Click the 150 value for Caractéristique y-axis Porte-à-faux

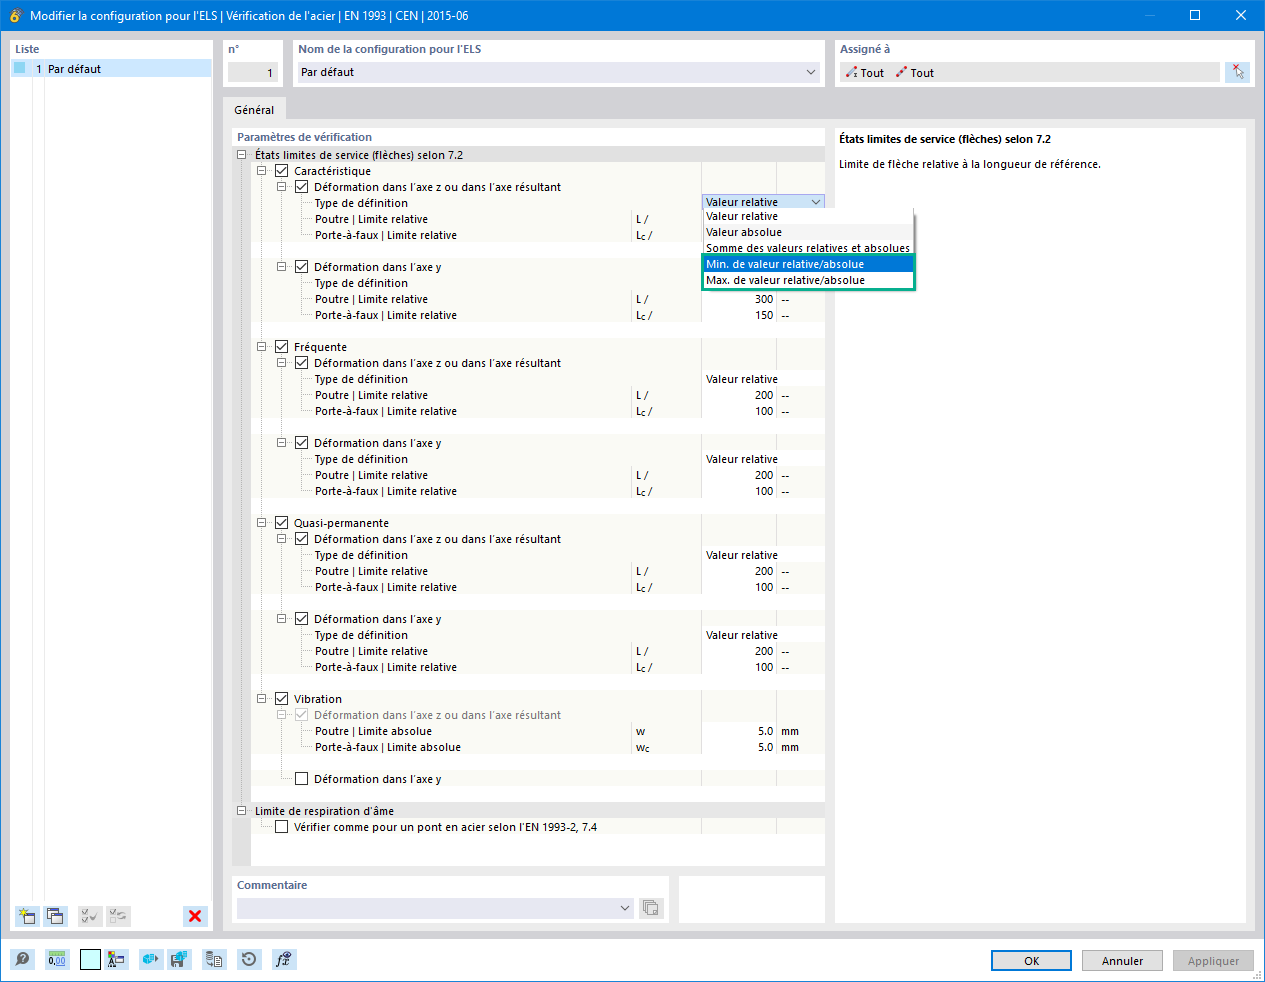tap(739, 315)
